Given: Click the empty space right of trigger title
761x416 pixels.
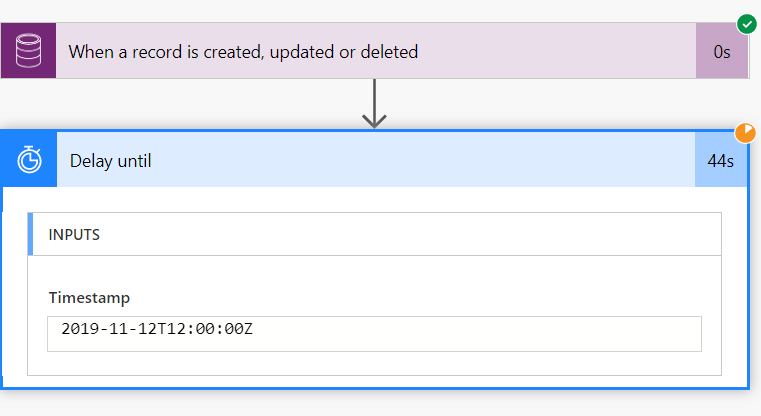Looking at the screenshot, I should click(x=557, y=50).
